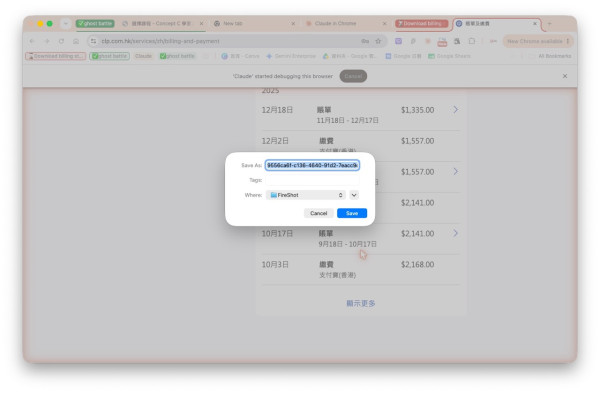
Task: Open the $1,557.00 bill row chevron
Action: pos(455,171)
